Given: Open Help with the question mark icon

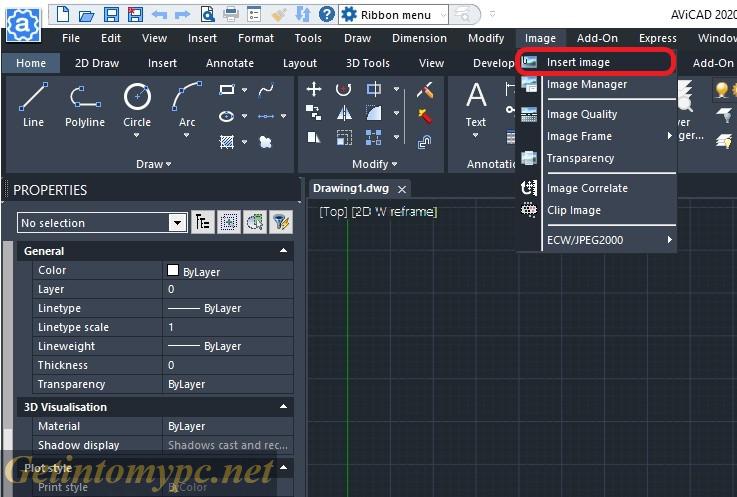Looking at the screenshot, I should (327, 15).
